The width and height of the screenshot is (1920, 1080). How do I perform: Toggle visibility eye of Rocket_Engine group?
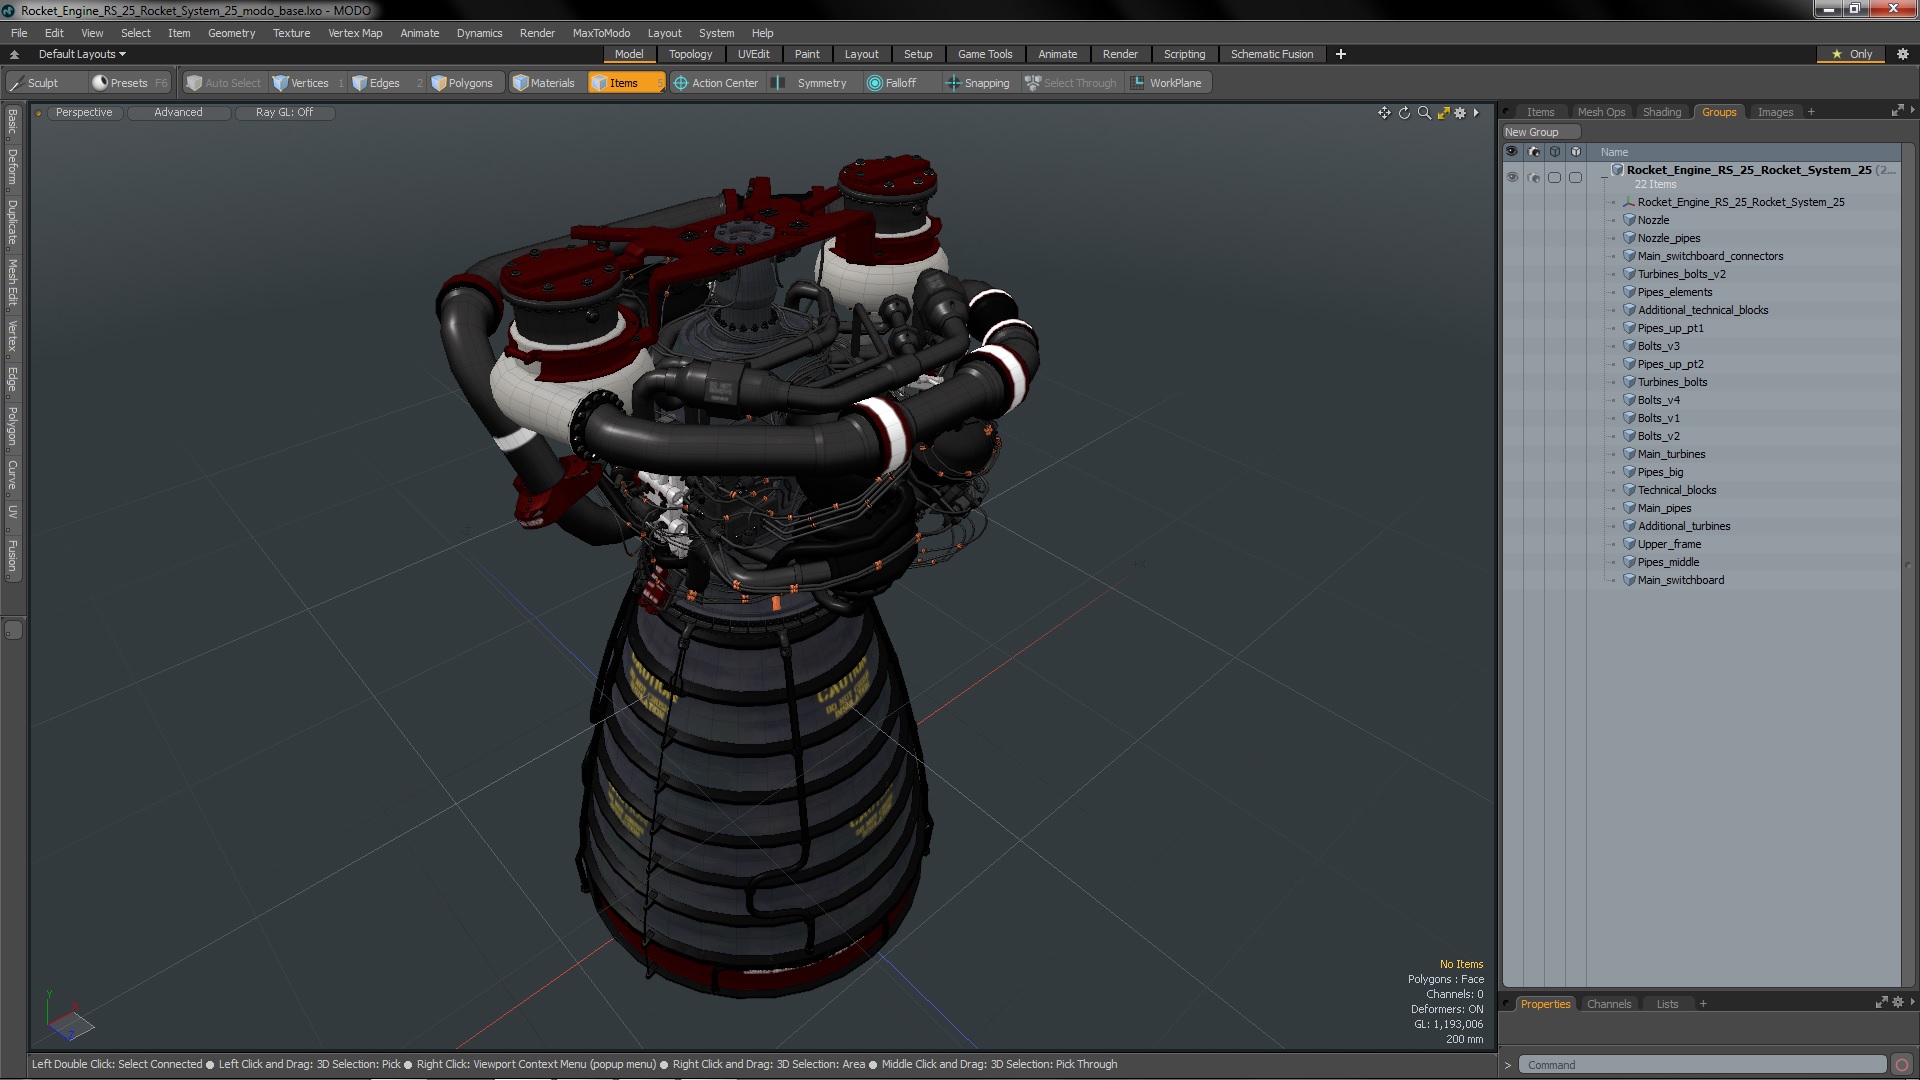1512,177
